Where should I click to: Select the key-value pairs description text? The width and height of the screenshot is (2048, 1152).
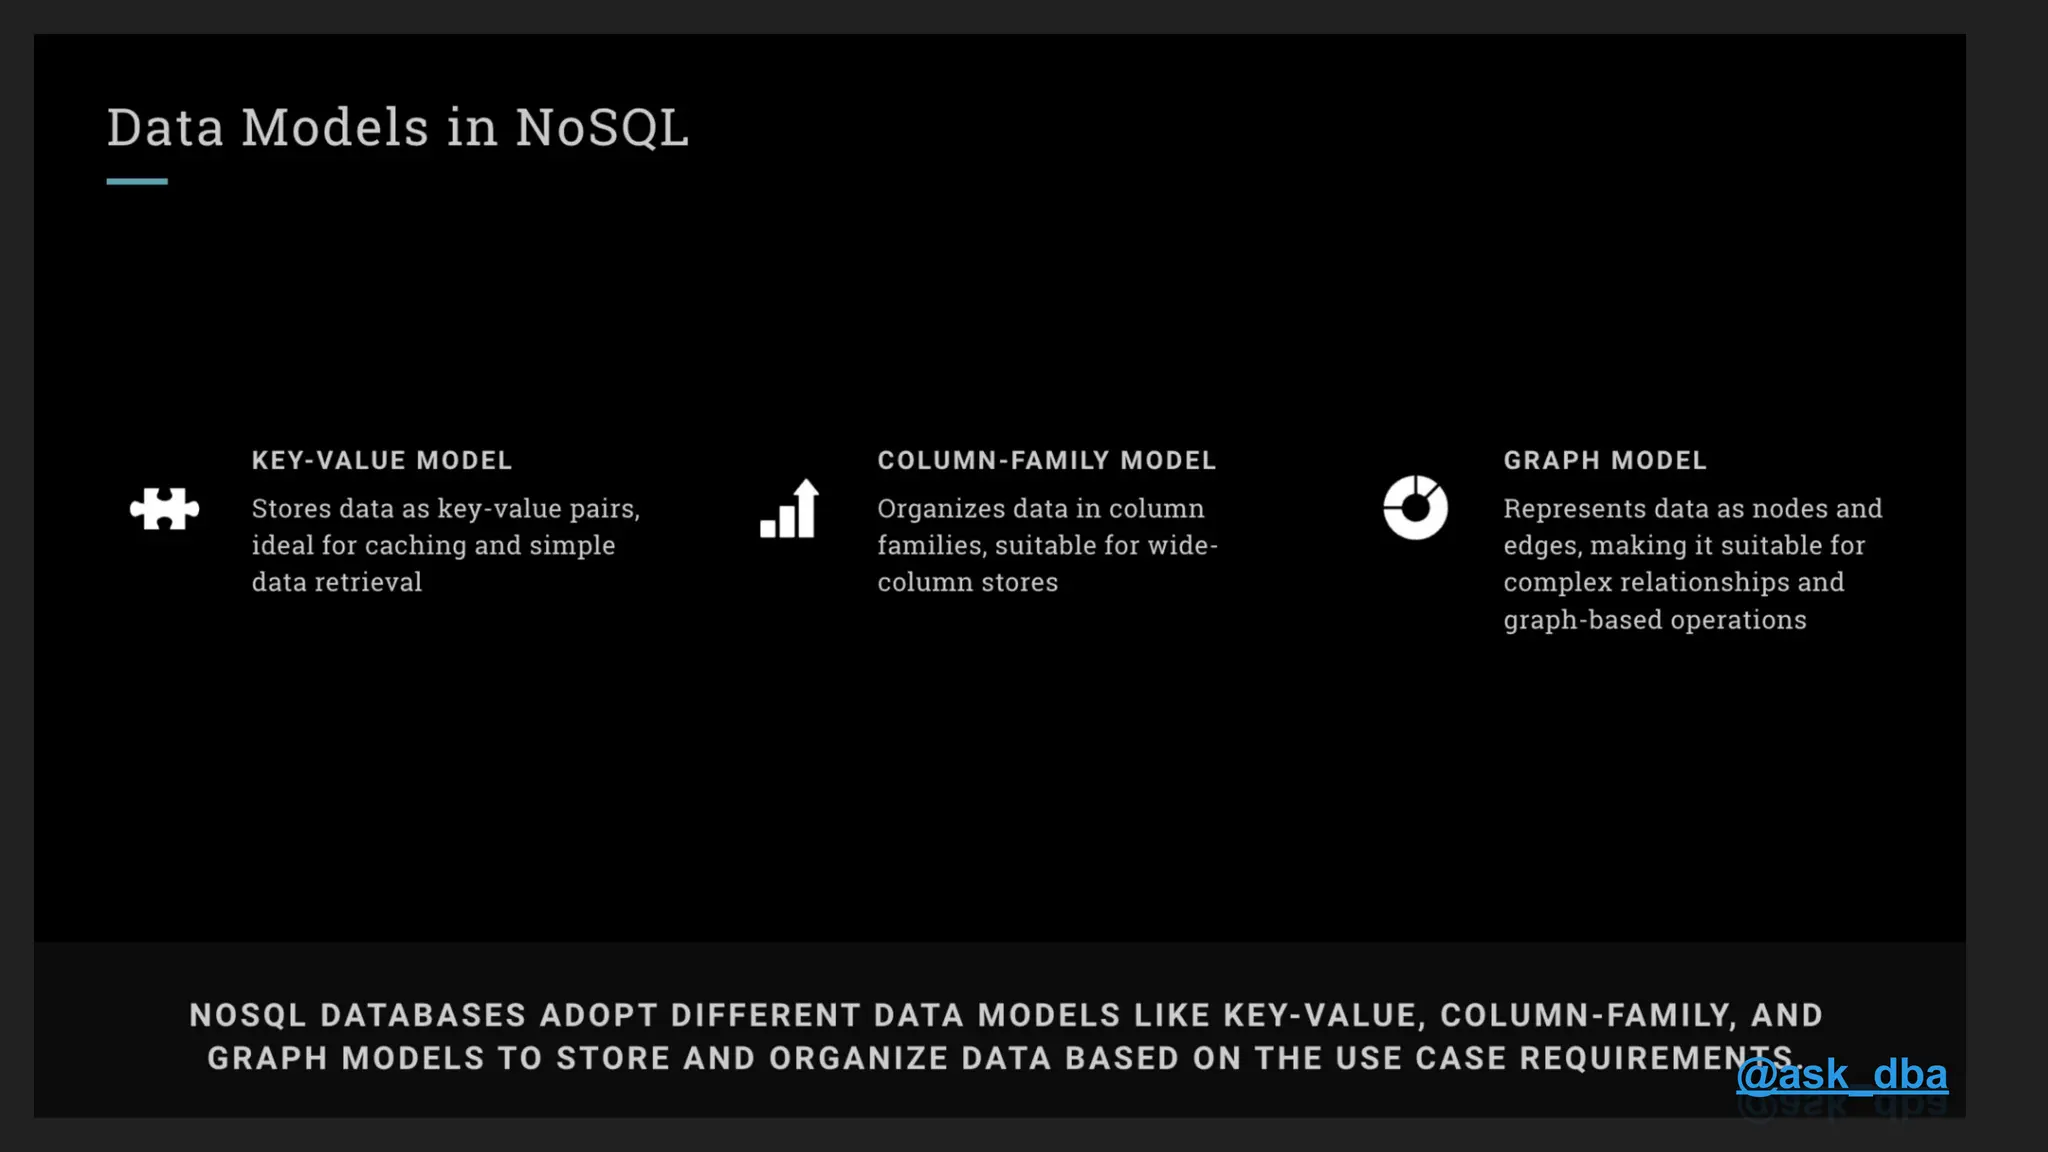[446, 545]
